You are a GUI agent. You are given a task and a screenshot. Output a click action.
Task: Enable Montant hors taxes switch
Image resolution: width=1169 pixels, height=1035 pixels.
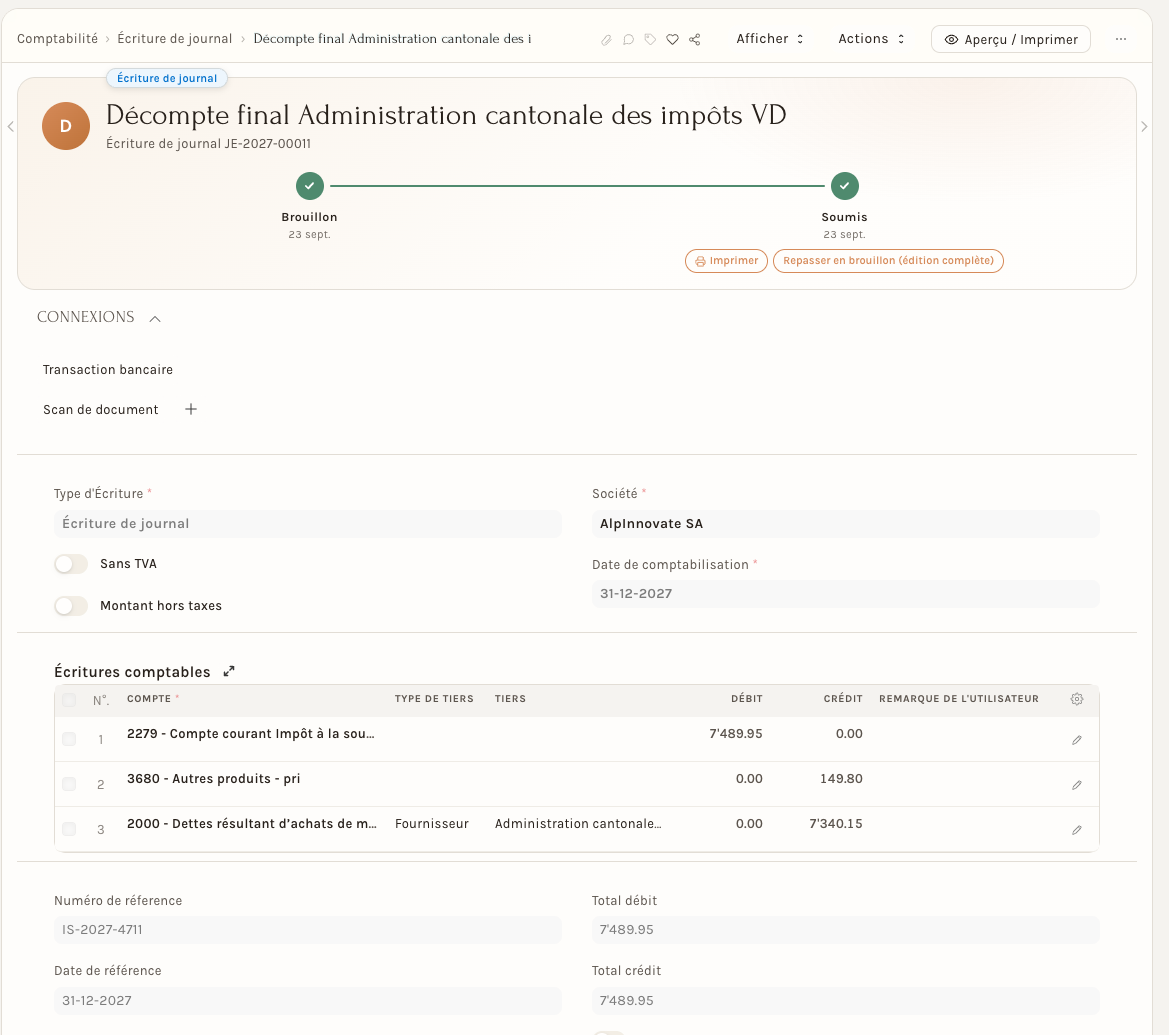point(71,605)
